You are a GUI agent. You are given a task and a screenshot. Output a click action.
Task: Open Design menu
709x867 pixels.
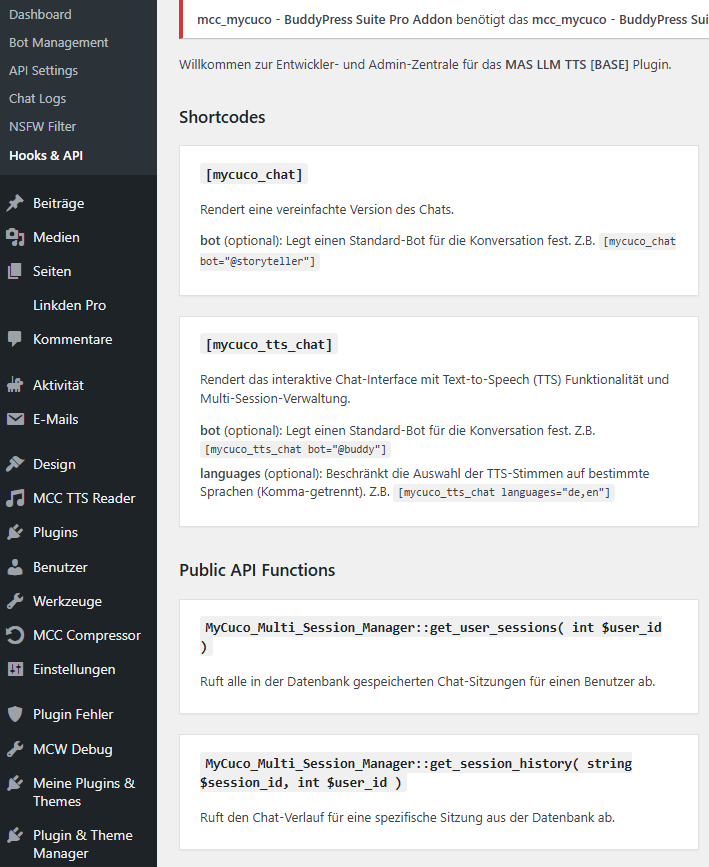point(54,464)
